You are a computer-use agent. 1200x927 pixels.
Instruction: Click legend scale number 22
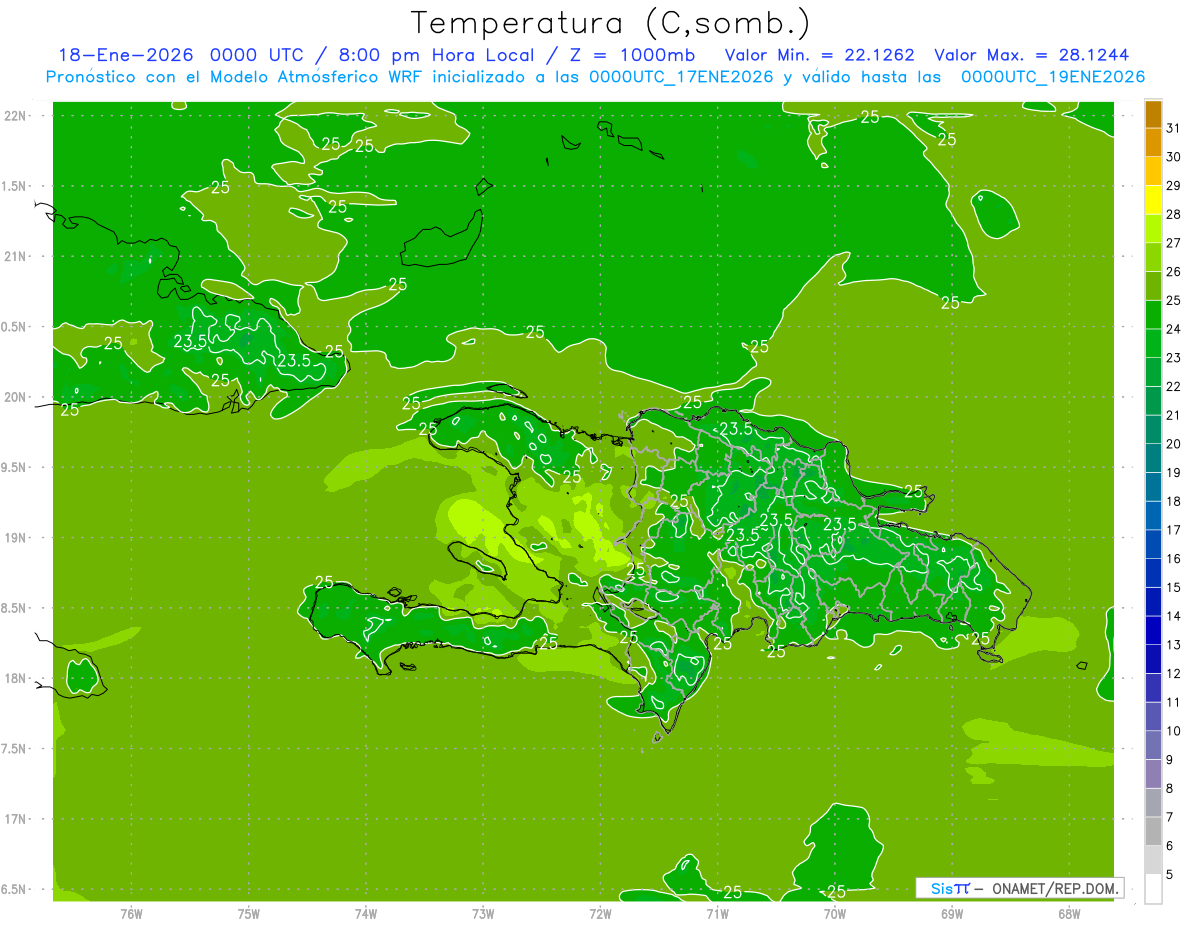click(1174, 386)
